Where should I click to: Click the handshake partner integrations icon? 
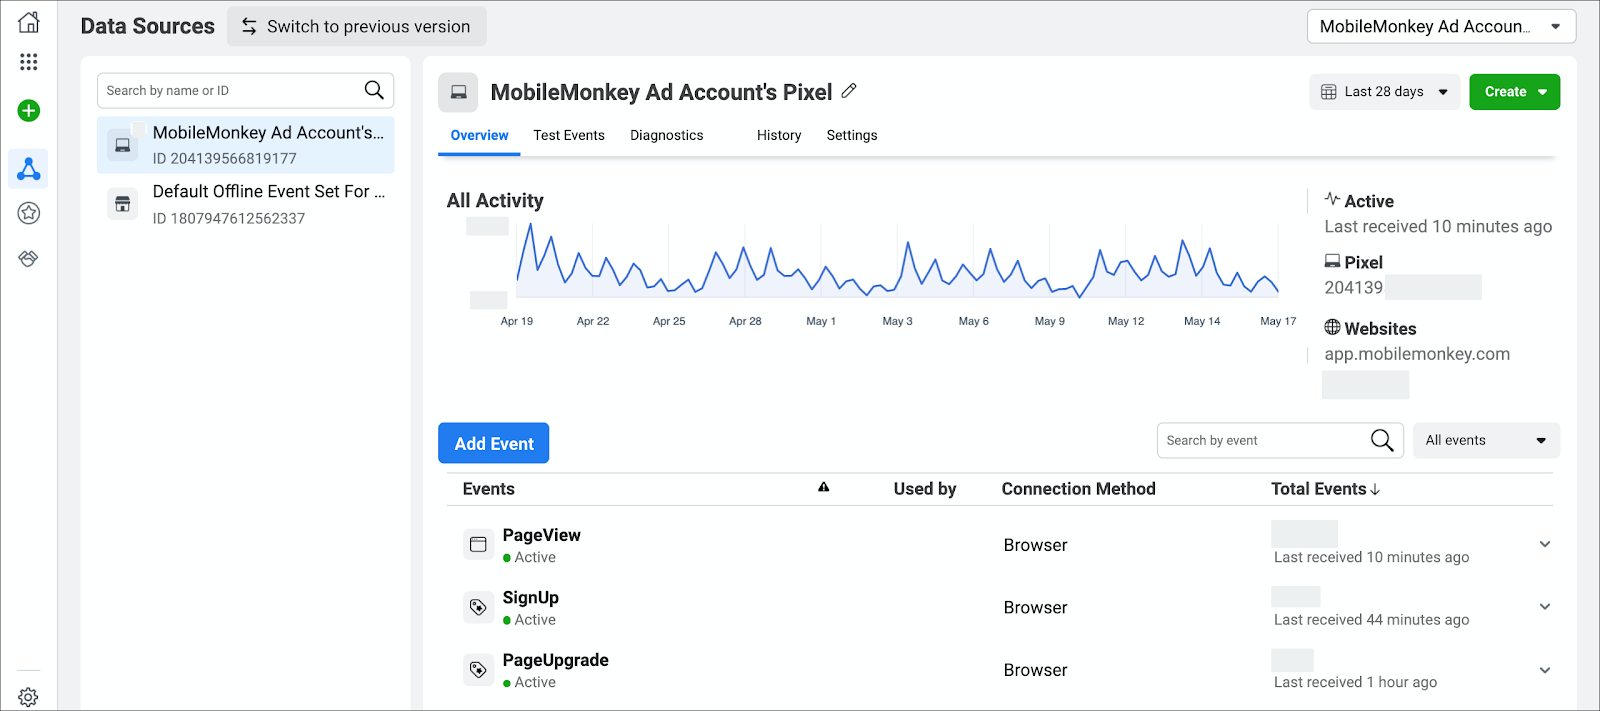click(29, 259)
